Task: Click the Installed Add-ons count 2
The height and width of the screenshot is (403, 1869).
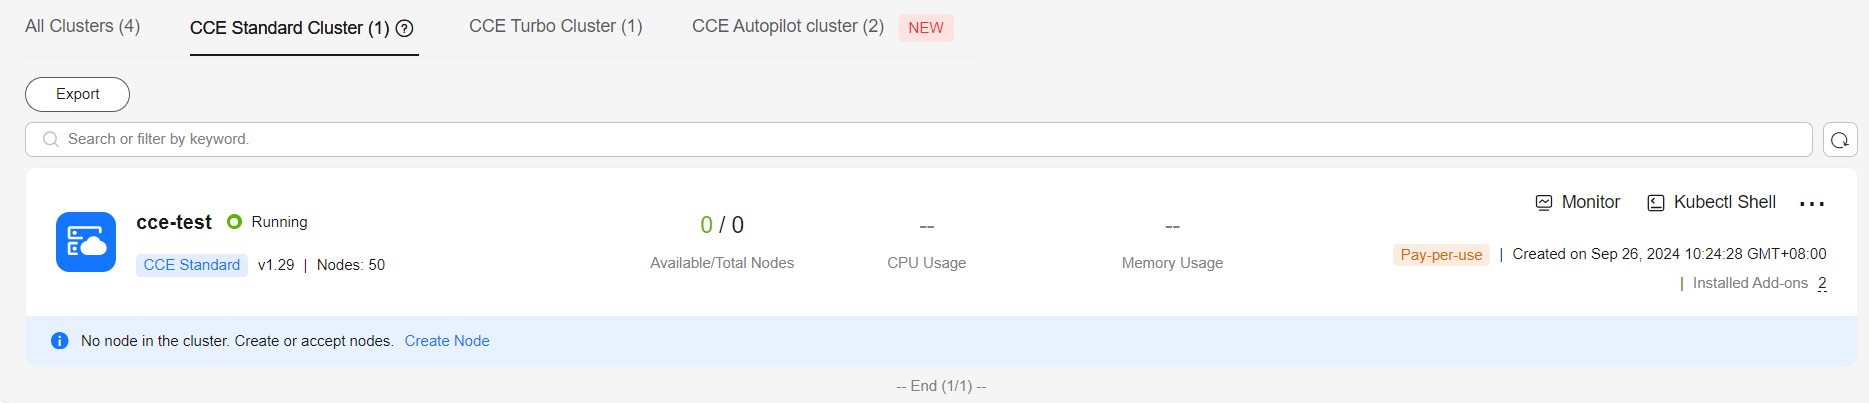Action: tap(1822, 283)
